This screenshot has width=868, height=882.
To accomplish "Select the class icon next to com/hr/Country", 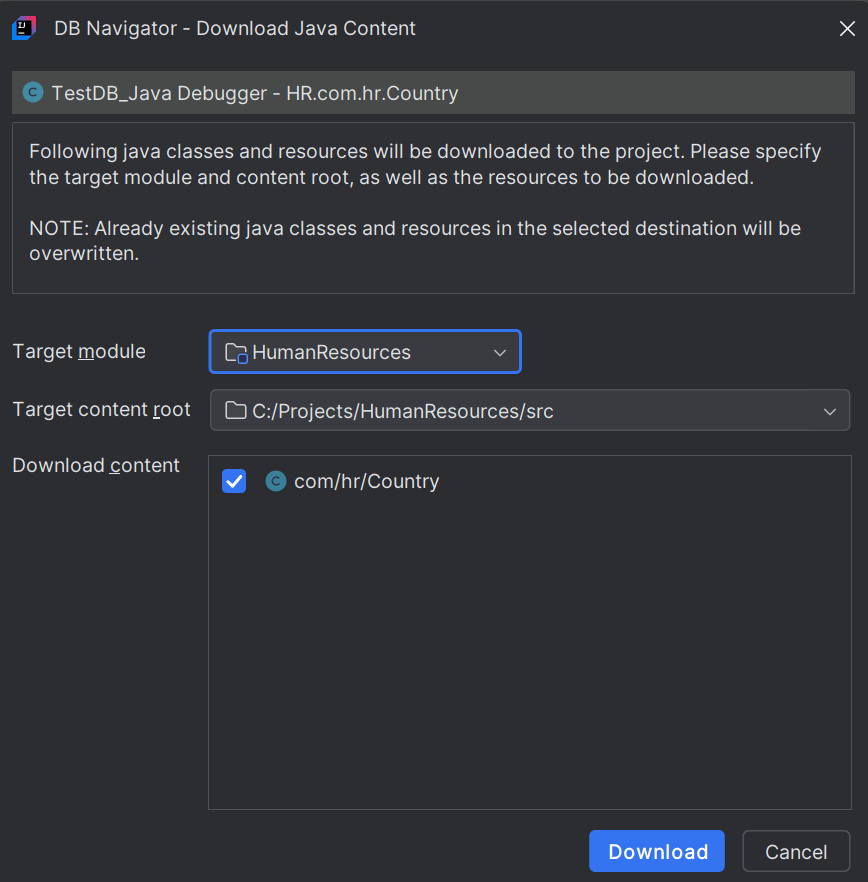I will point(275,481).
